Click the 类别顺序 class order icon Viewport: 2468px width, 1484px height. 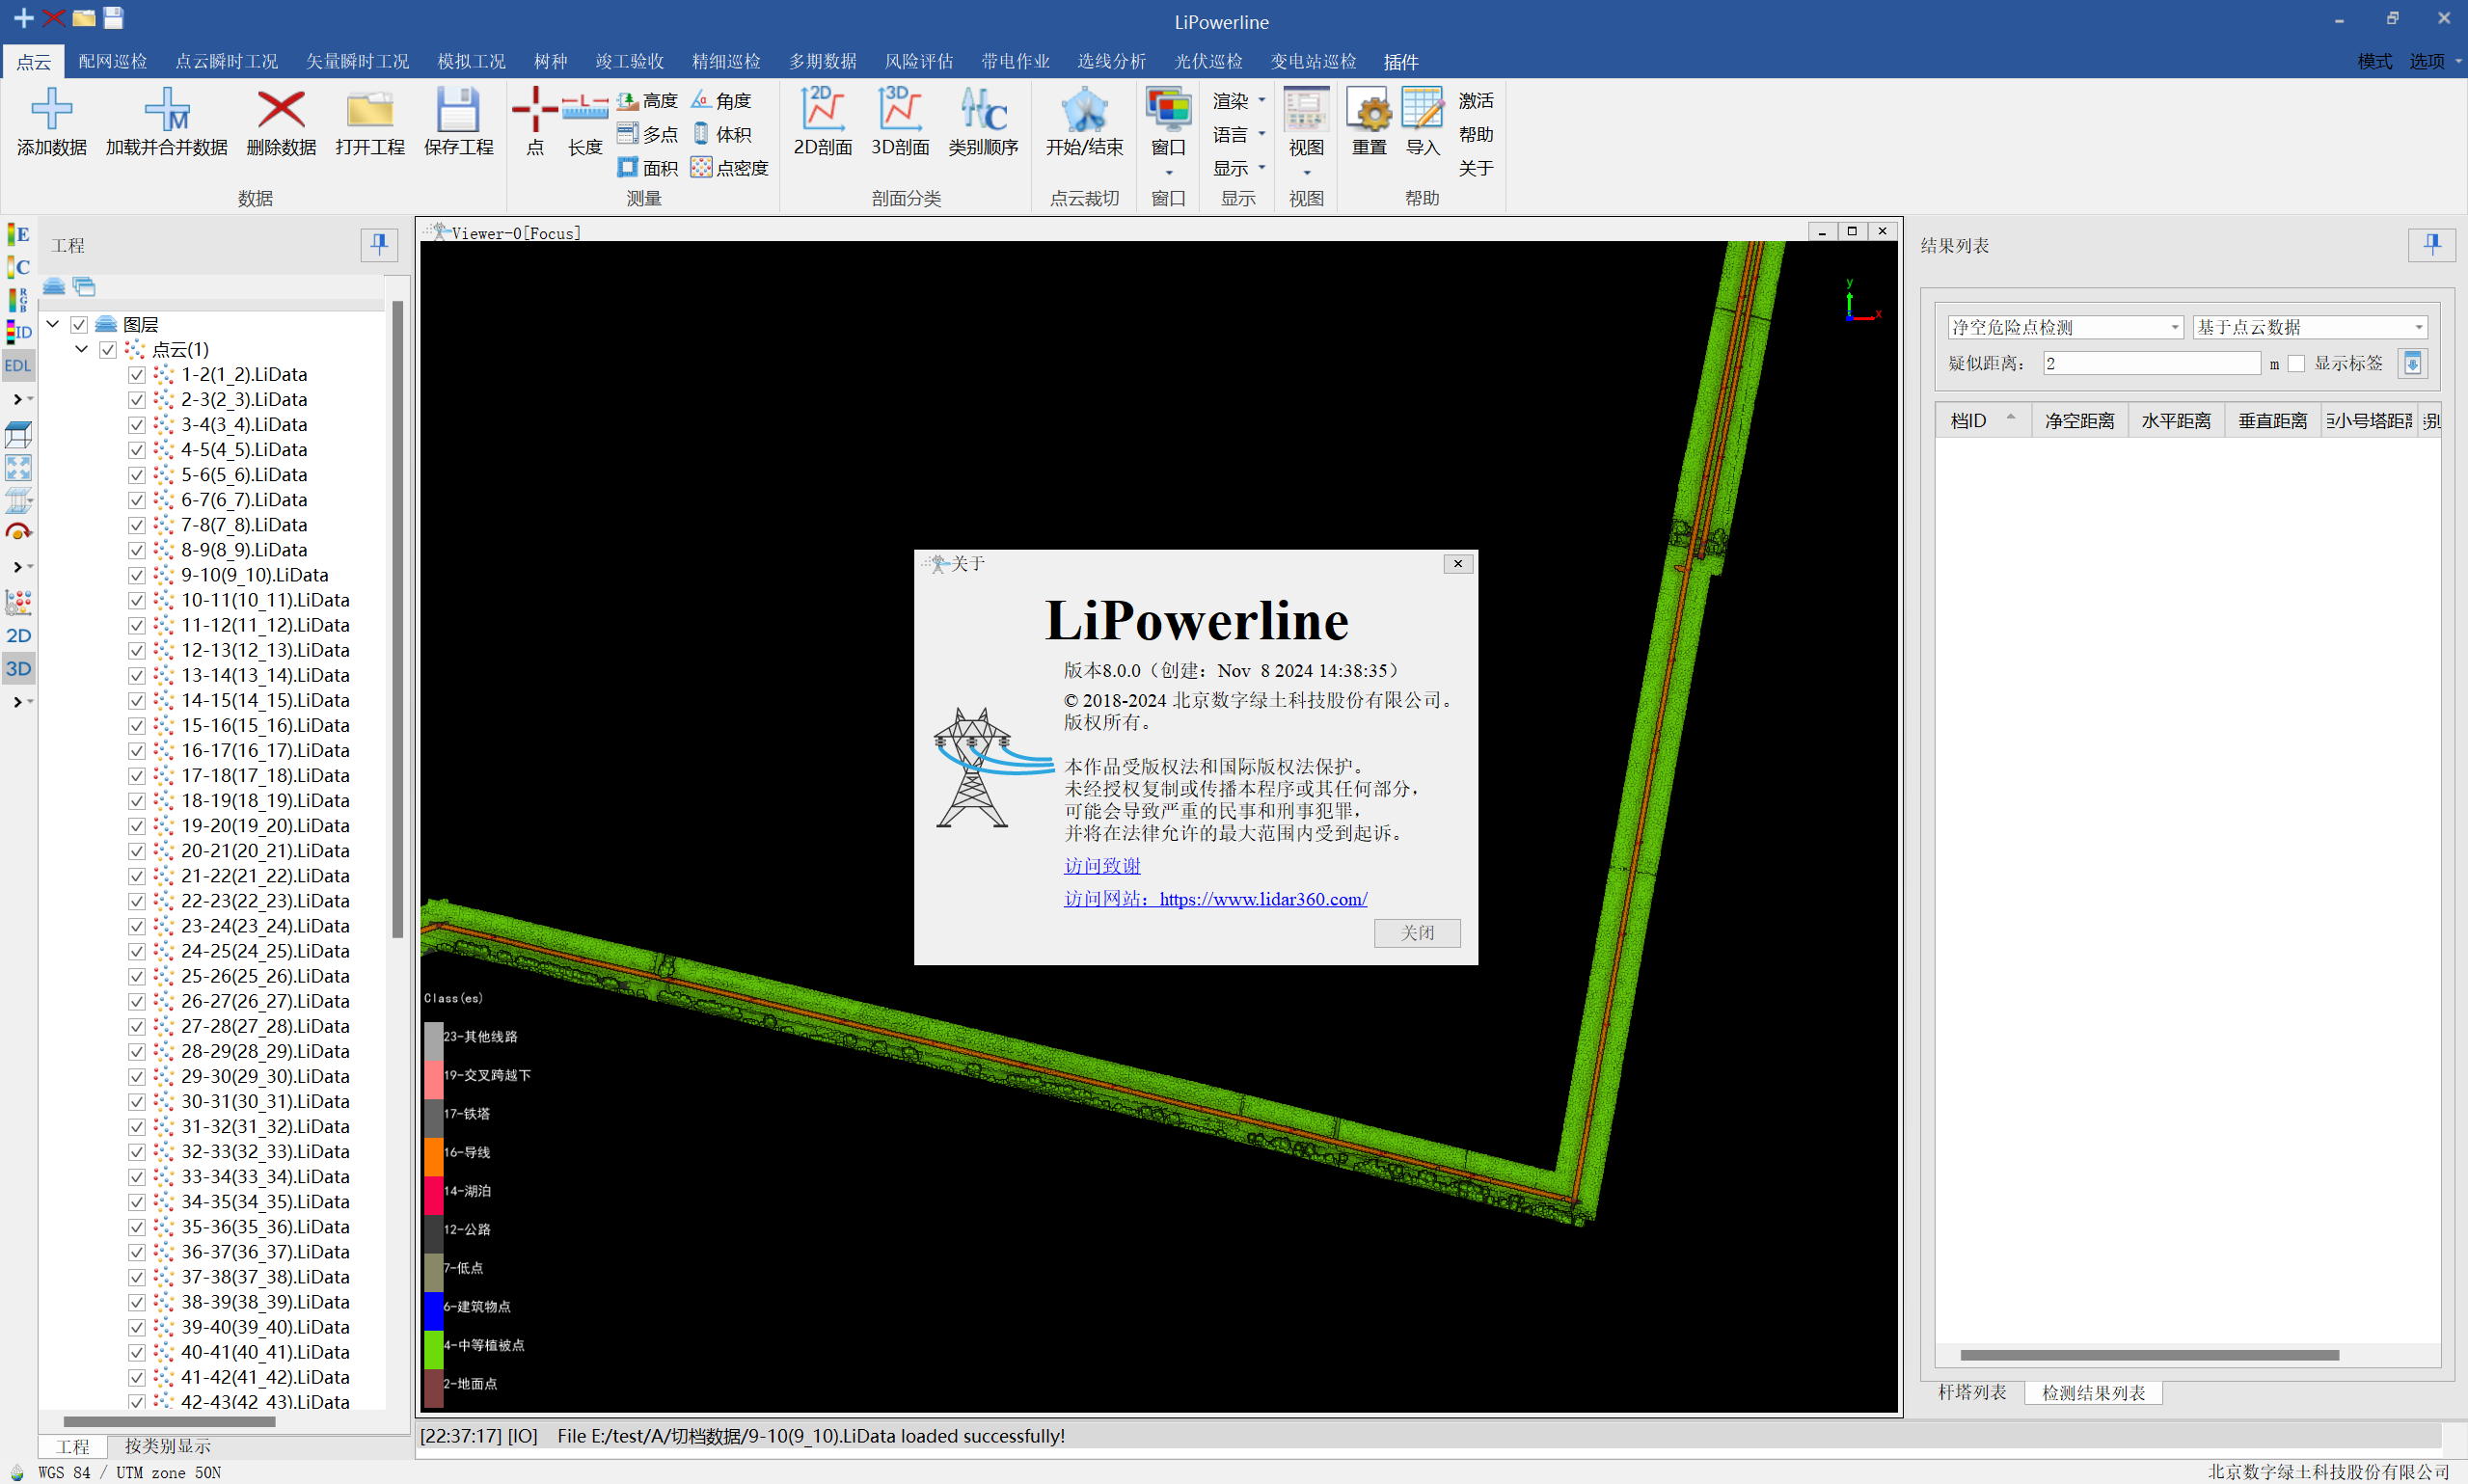coord(982,110)
